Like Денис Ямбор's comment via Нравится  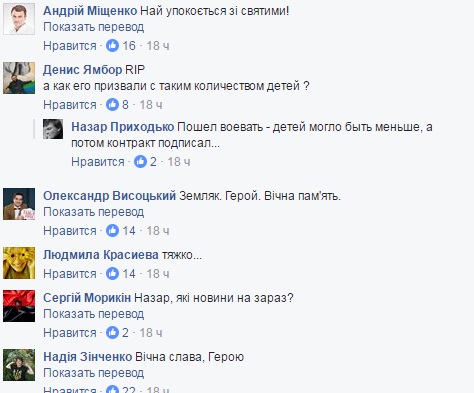click(x=70, y=105)
